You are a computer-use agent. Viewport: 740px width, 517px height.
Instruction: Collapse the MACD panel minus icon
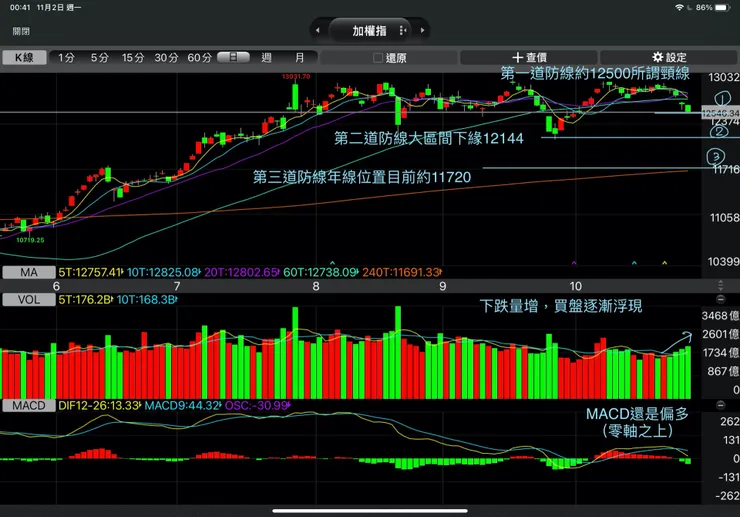720,405
